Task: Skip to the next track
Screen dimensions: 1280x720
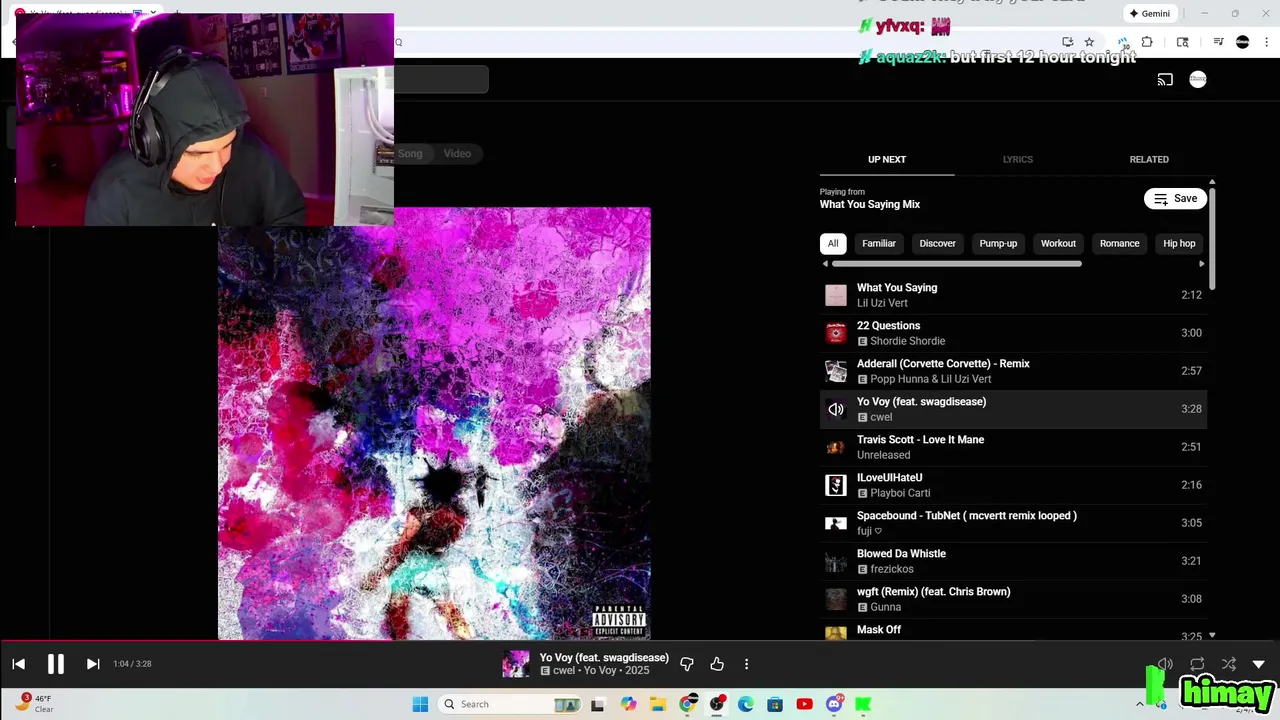Action: [92, 664]
